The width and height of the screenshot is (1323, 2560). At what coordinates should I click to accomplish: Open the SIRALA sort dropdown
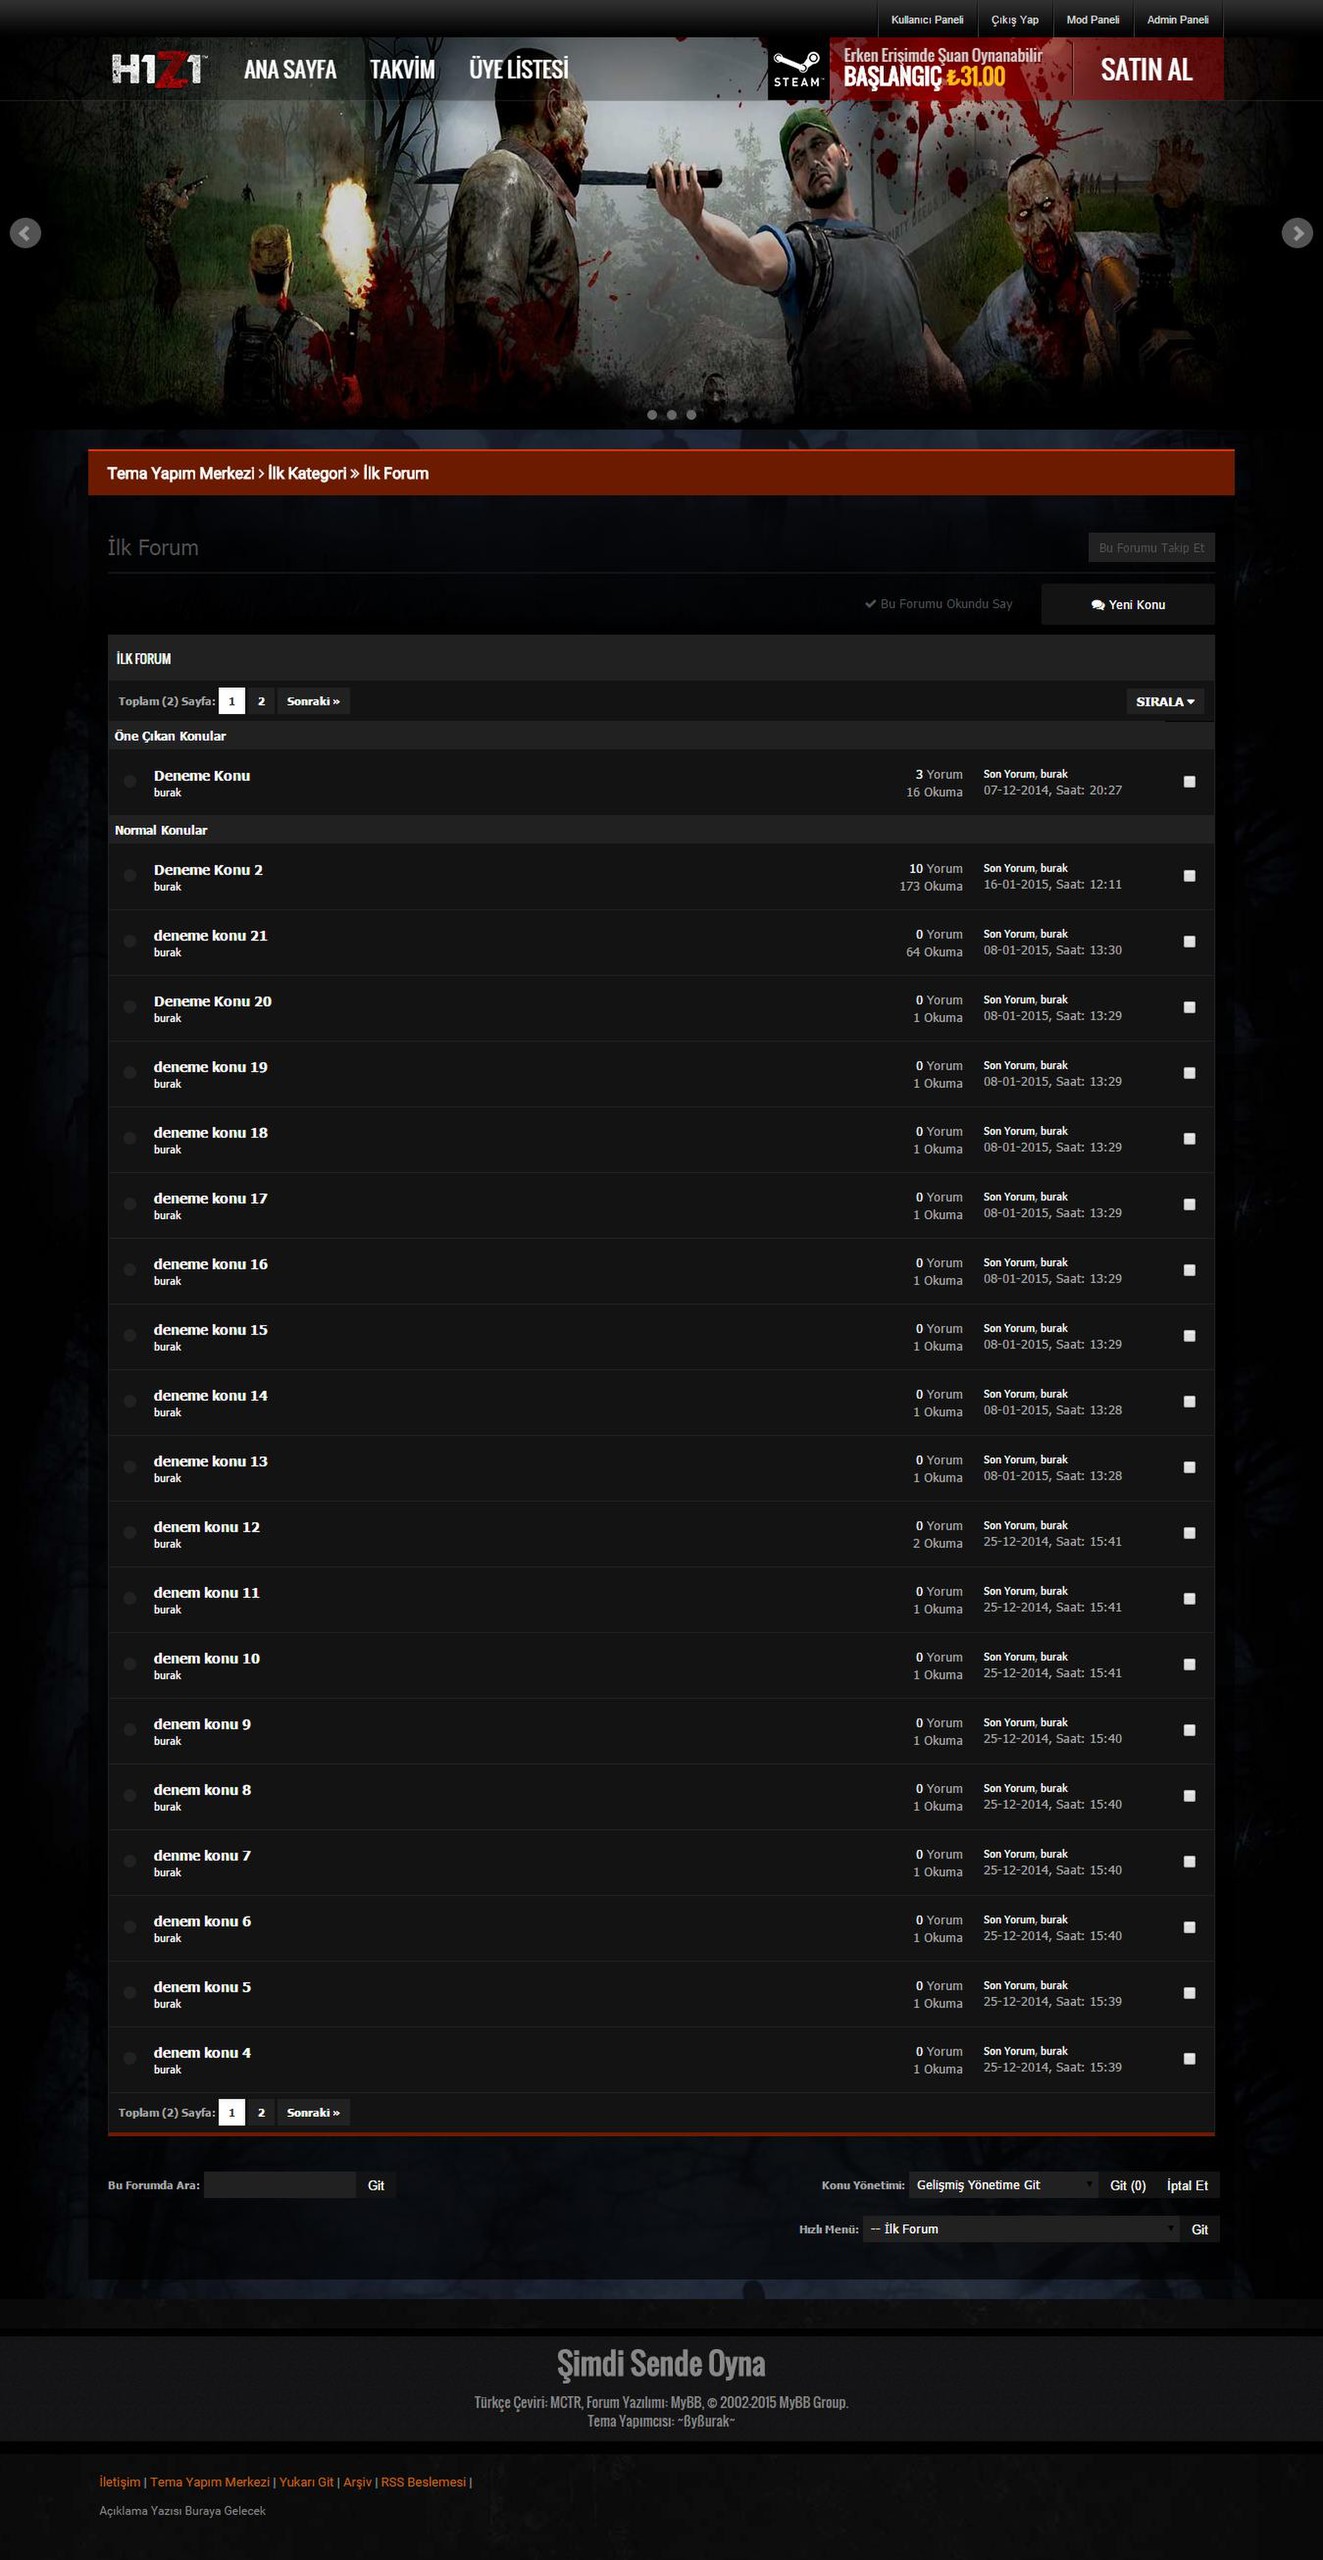1165,702
